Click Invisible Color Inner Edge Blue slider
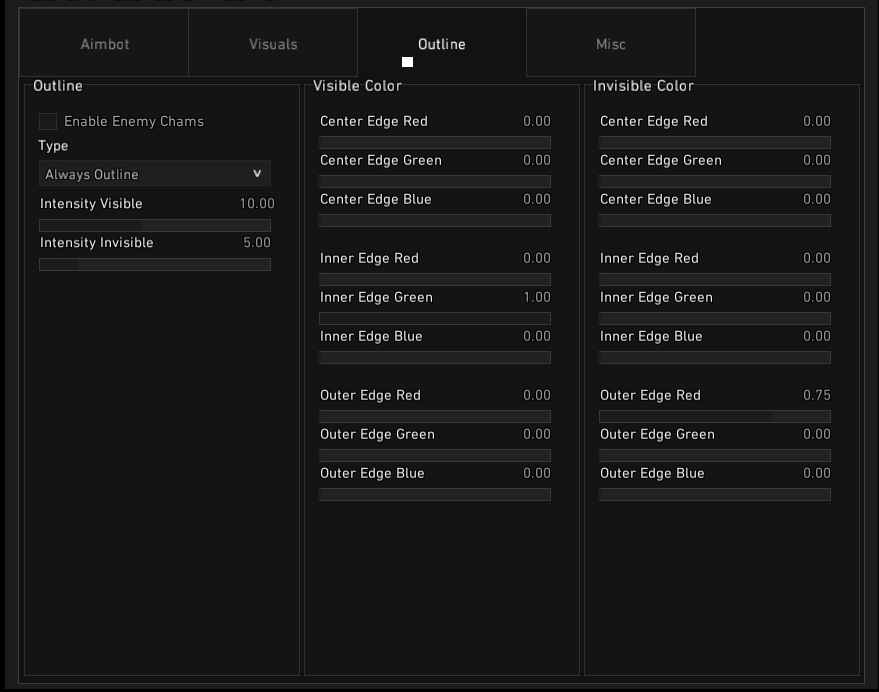Screen dimensions: 879x692 click(x=715, y=358)
